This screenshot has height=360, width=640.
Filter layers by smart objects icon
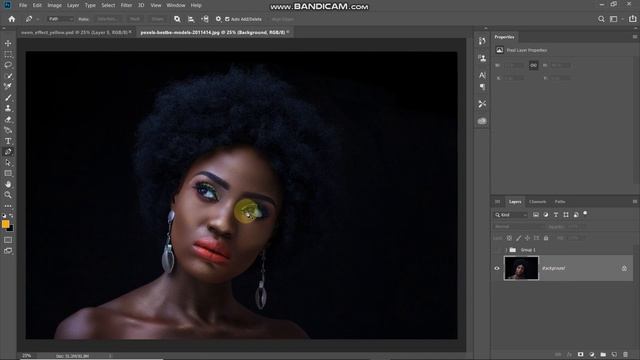(x=576, y=215)
